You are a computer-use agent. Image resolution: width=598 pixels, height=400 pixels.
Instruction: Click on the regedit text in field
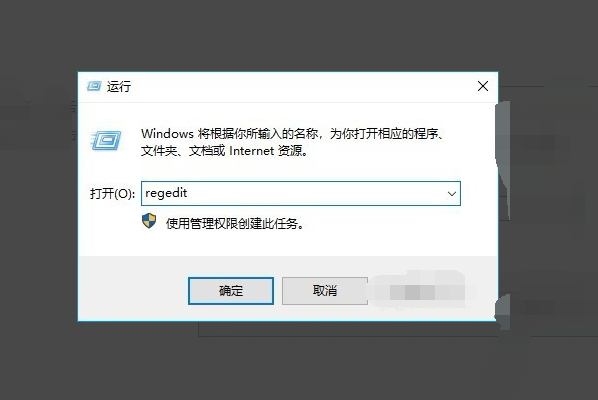pyautogui.click(x=166, y=193)
